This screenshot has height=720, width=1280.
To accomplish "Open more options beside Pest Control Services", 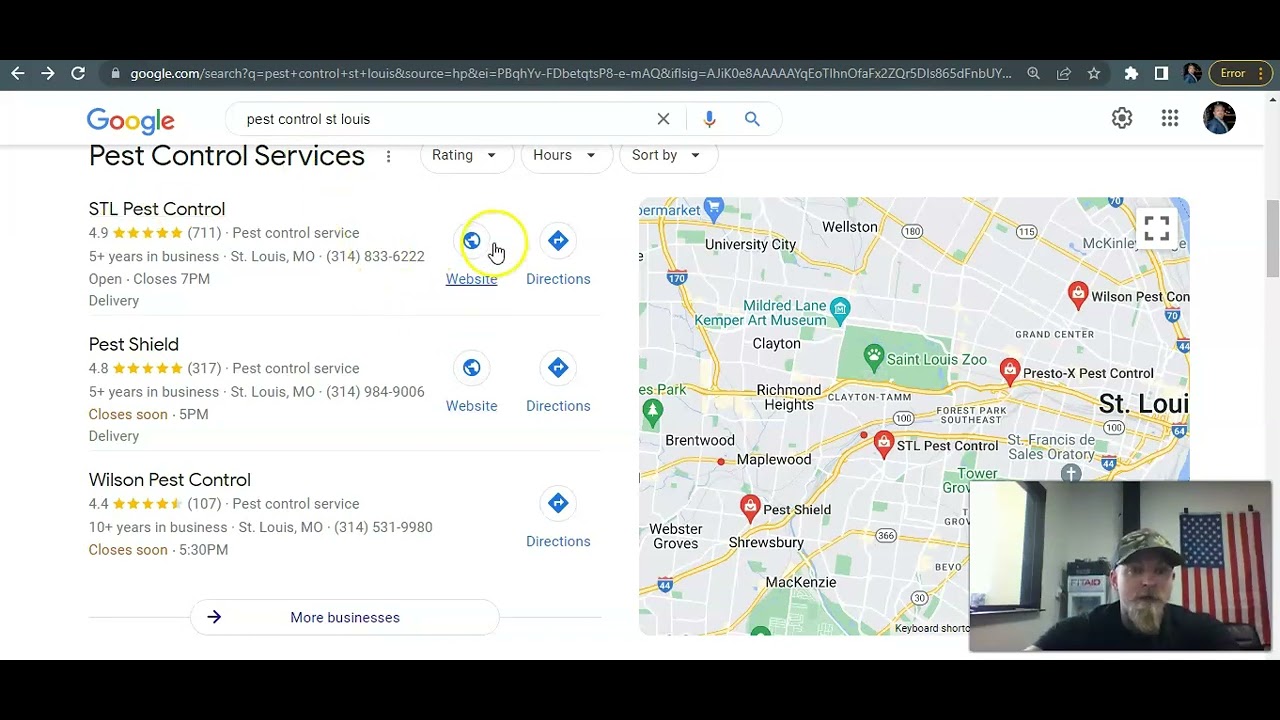I will coord(388,156).
